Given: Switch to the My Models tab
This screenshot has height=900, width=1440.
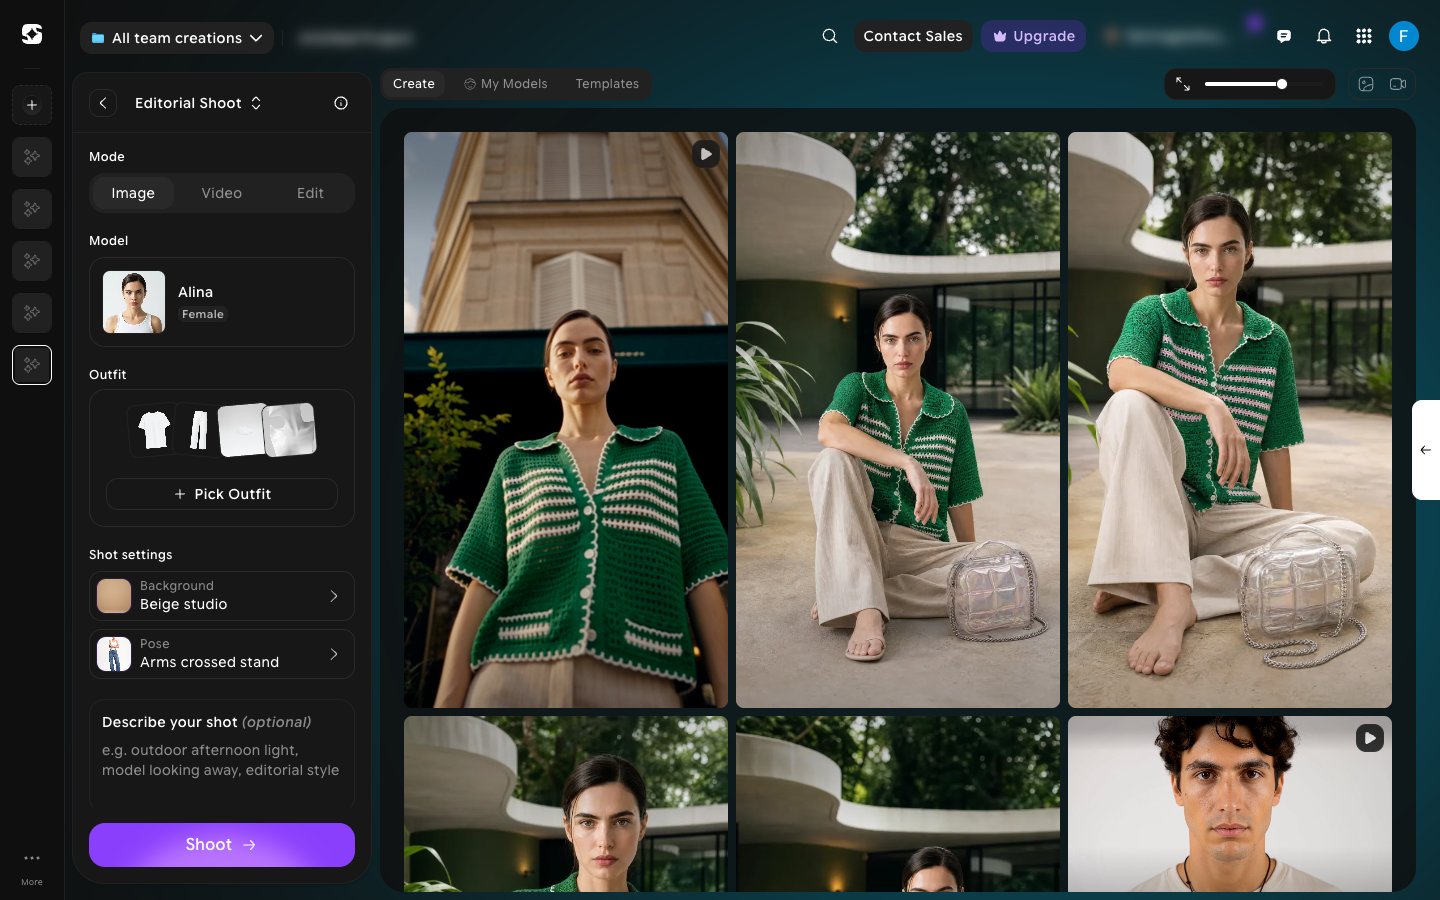Looking at the screenshot, I should (506, 84).
